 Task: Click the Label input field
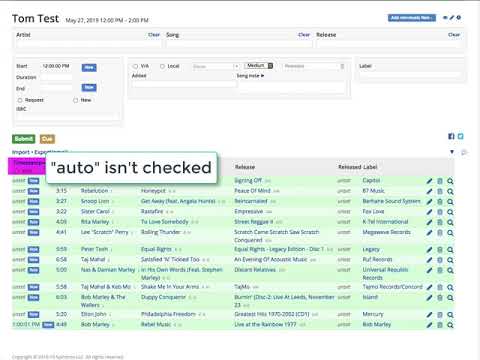click(410, 75)
